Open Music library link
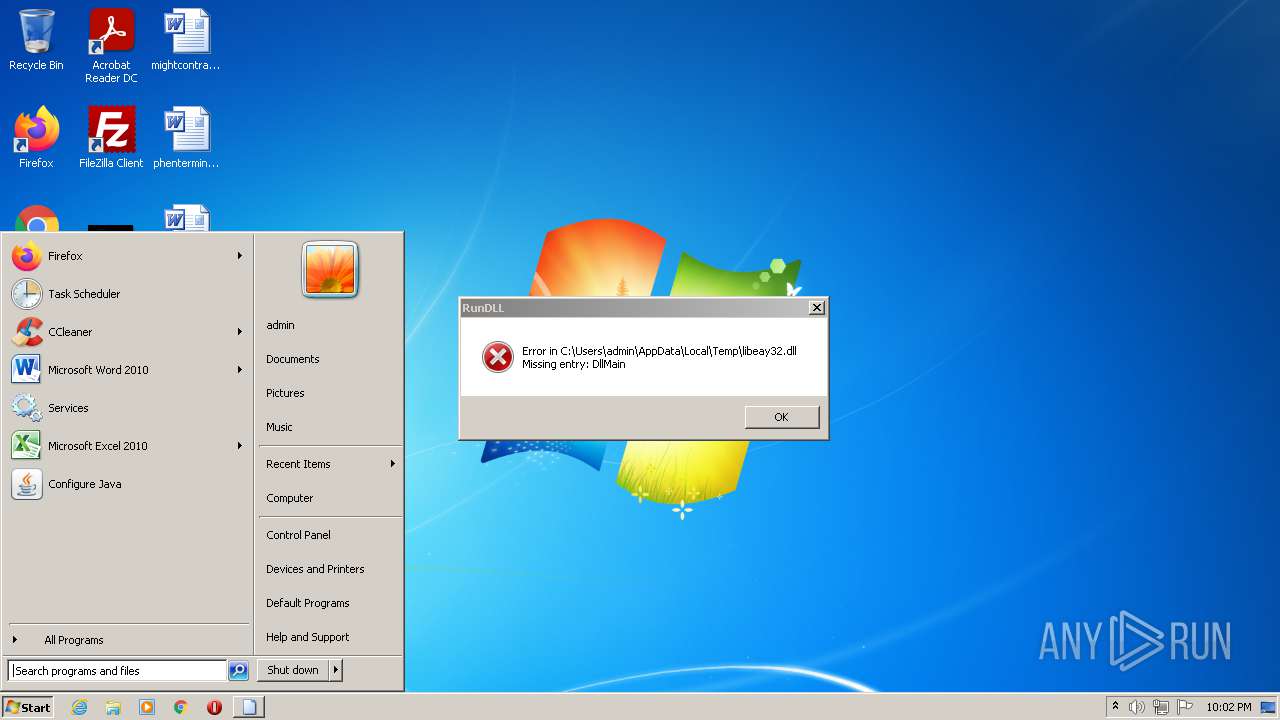The width and height of the screenshot is (1280, 720). (x=279, y=427)
